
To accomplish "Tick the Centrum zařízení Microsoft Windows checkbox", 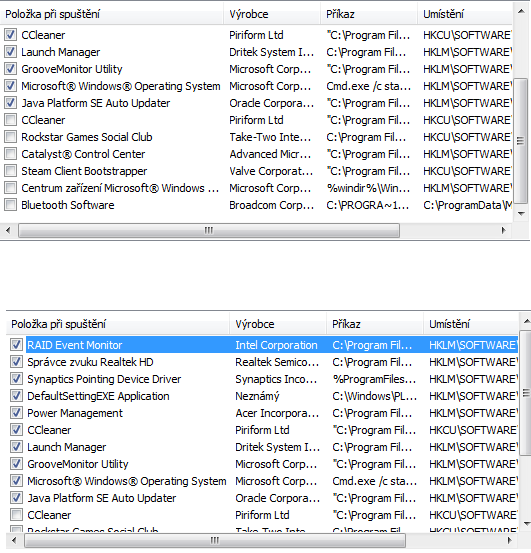I will 10,188.
